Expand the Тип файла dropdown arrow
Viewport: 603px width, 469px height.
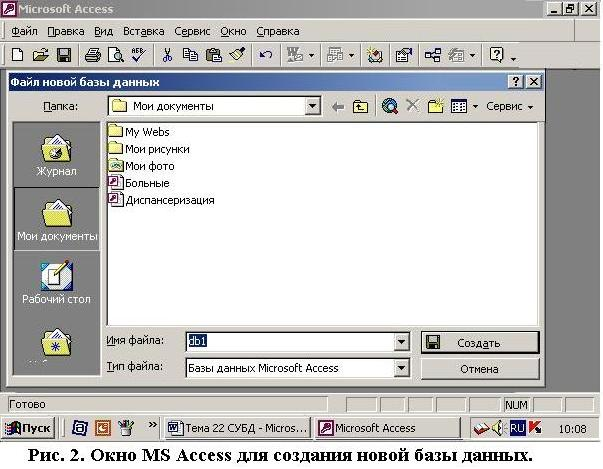coord(401,368)
